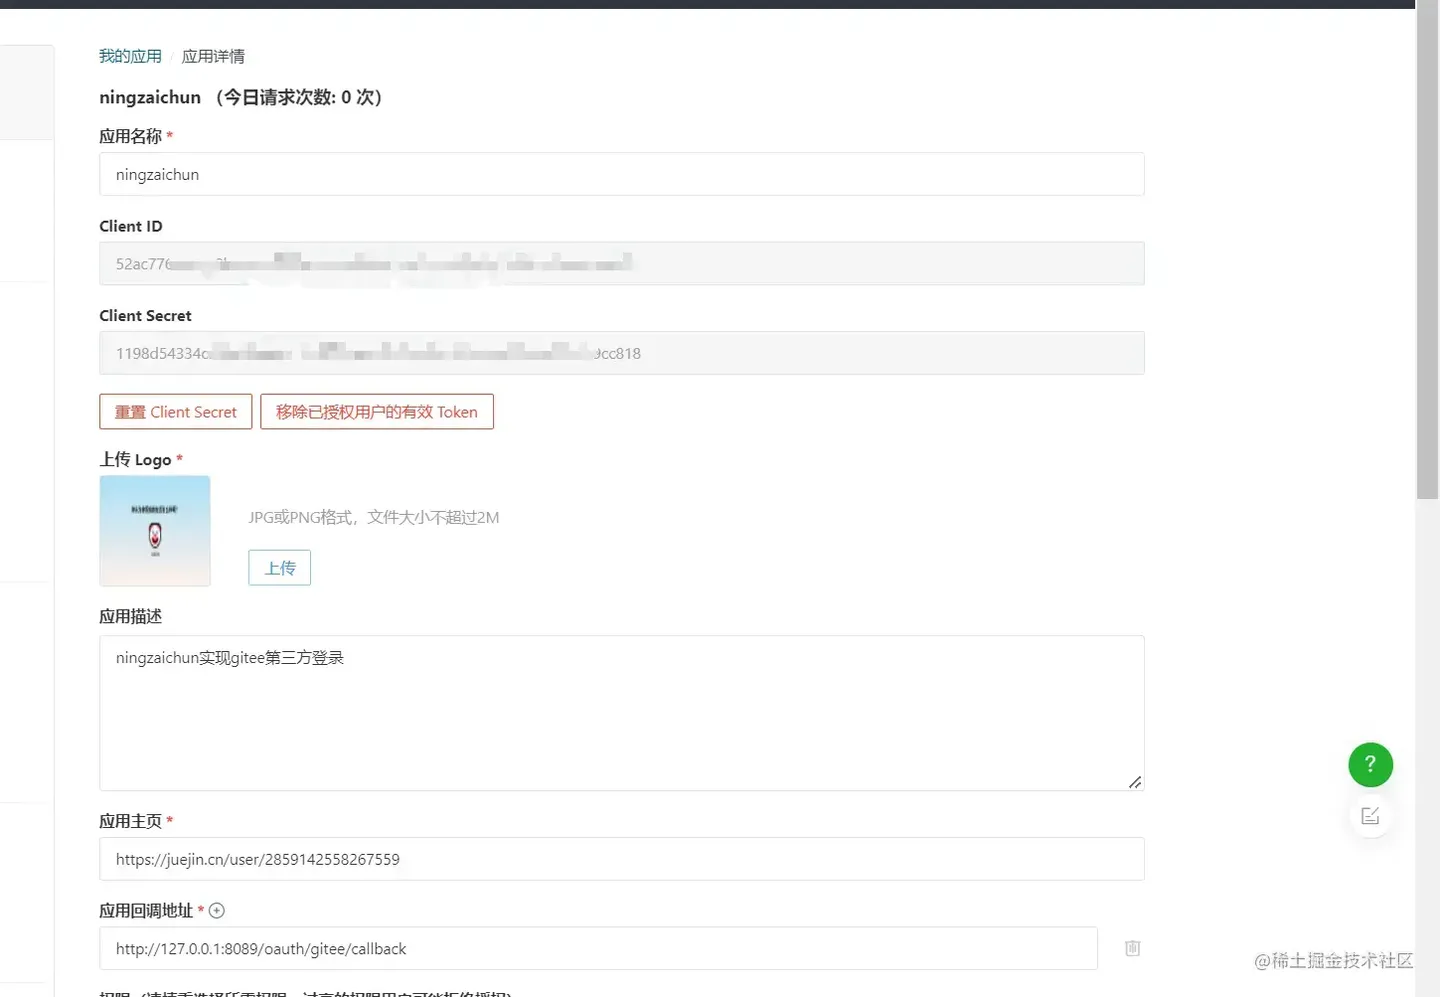The width and height of the screenshot is (1440, 997).
Task: Click the 应用名称 input showing ningzaichun
Action: (621, 174)
